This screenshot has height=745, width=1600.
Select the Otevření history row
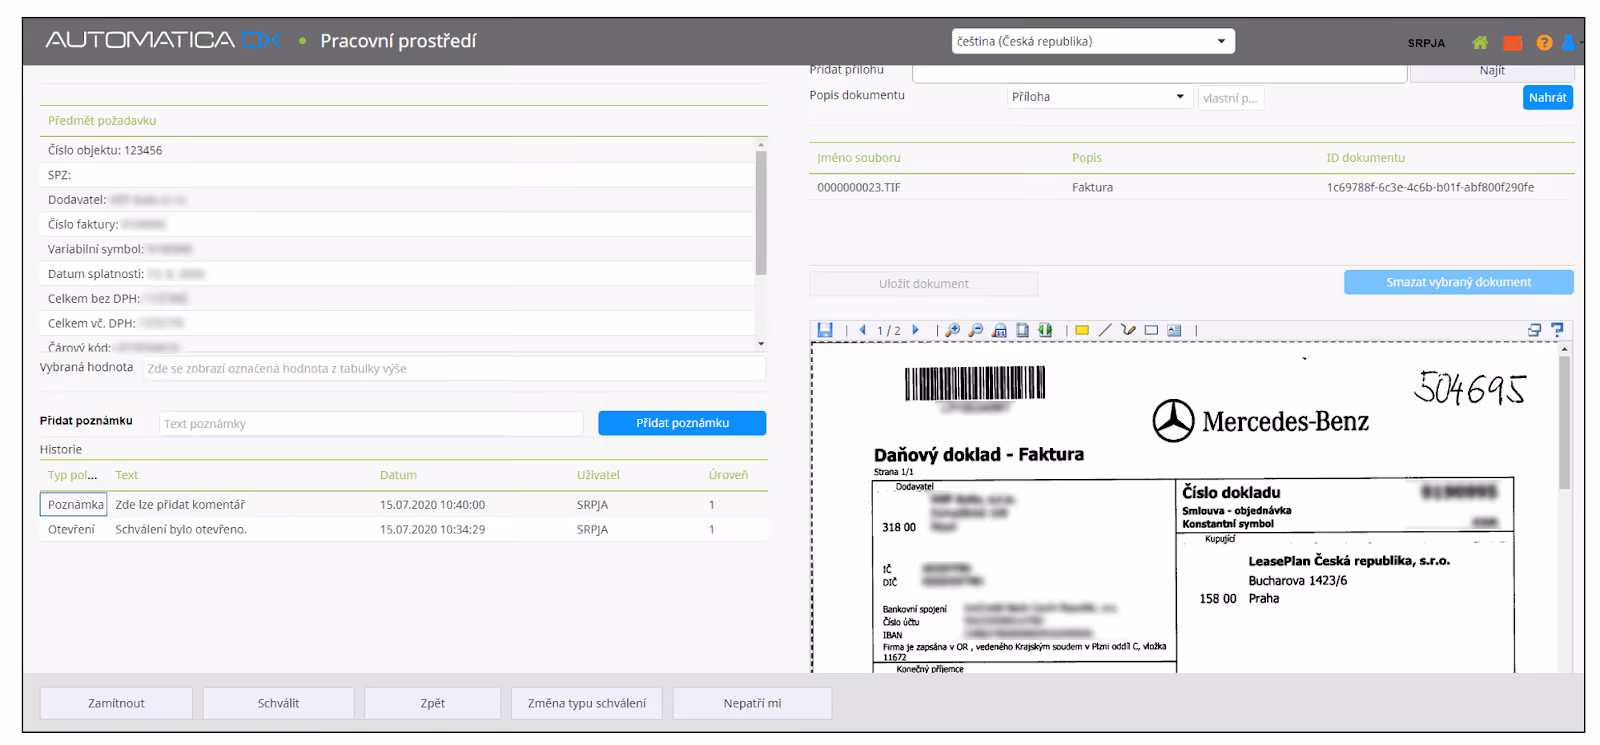(x=404, y=530)
